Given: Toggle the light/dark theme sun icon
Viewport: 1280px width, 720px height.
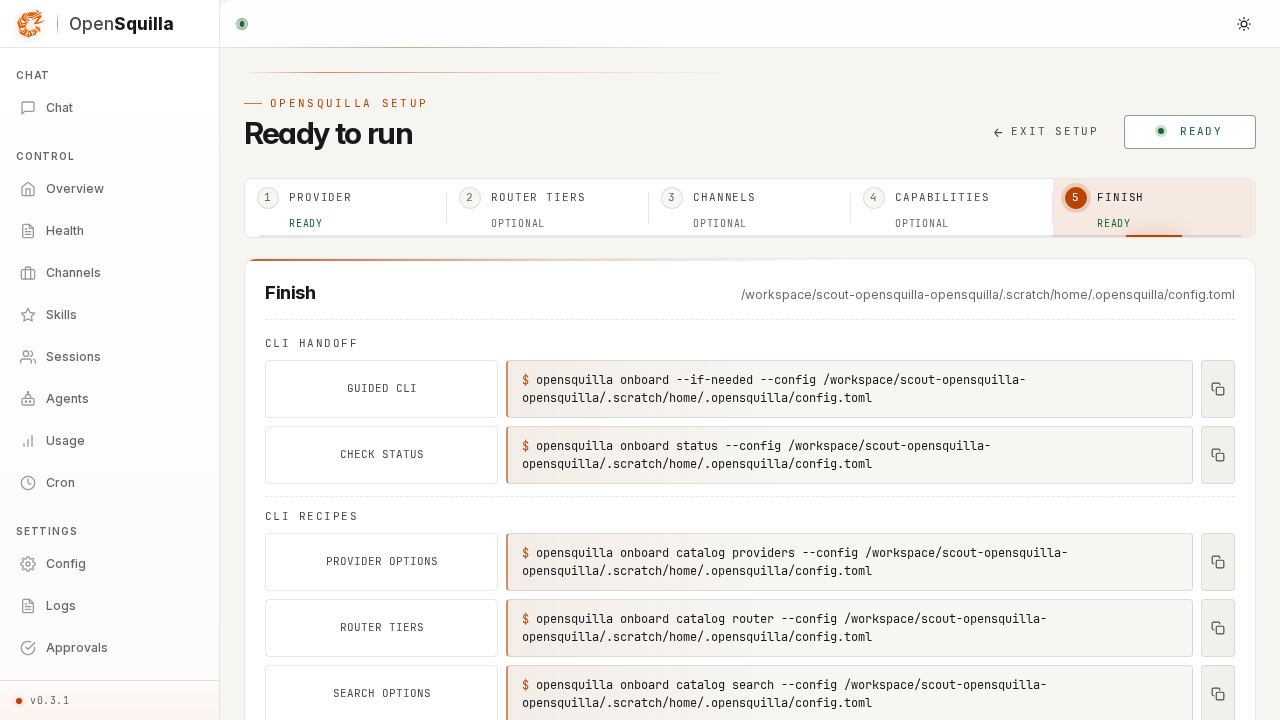Looking at the screenshot, I should point(1244,24).
